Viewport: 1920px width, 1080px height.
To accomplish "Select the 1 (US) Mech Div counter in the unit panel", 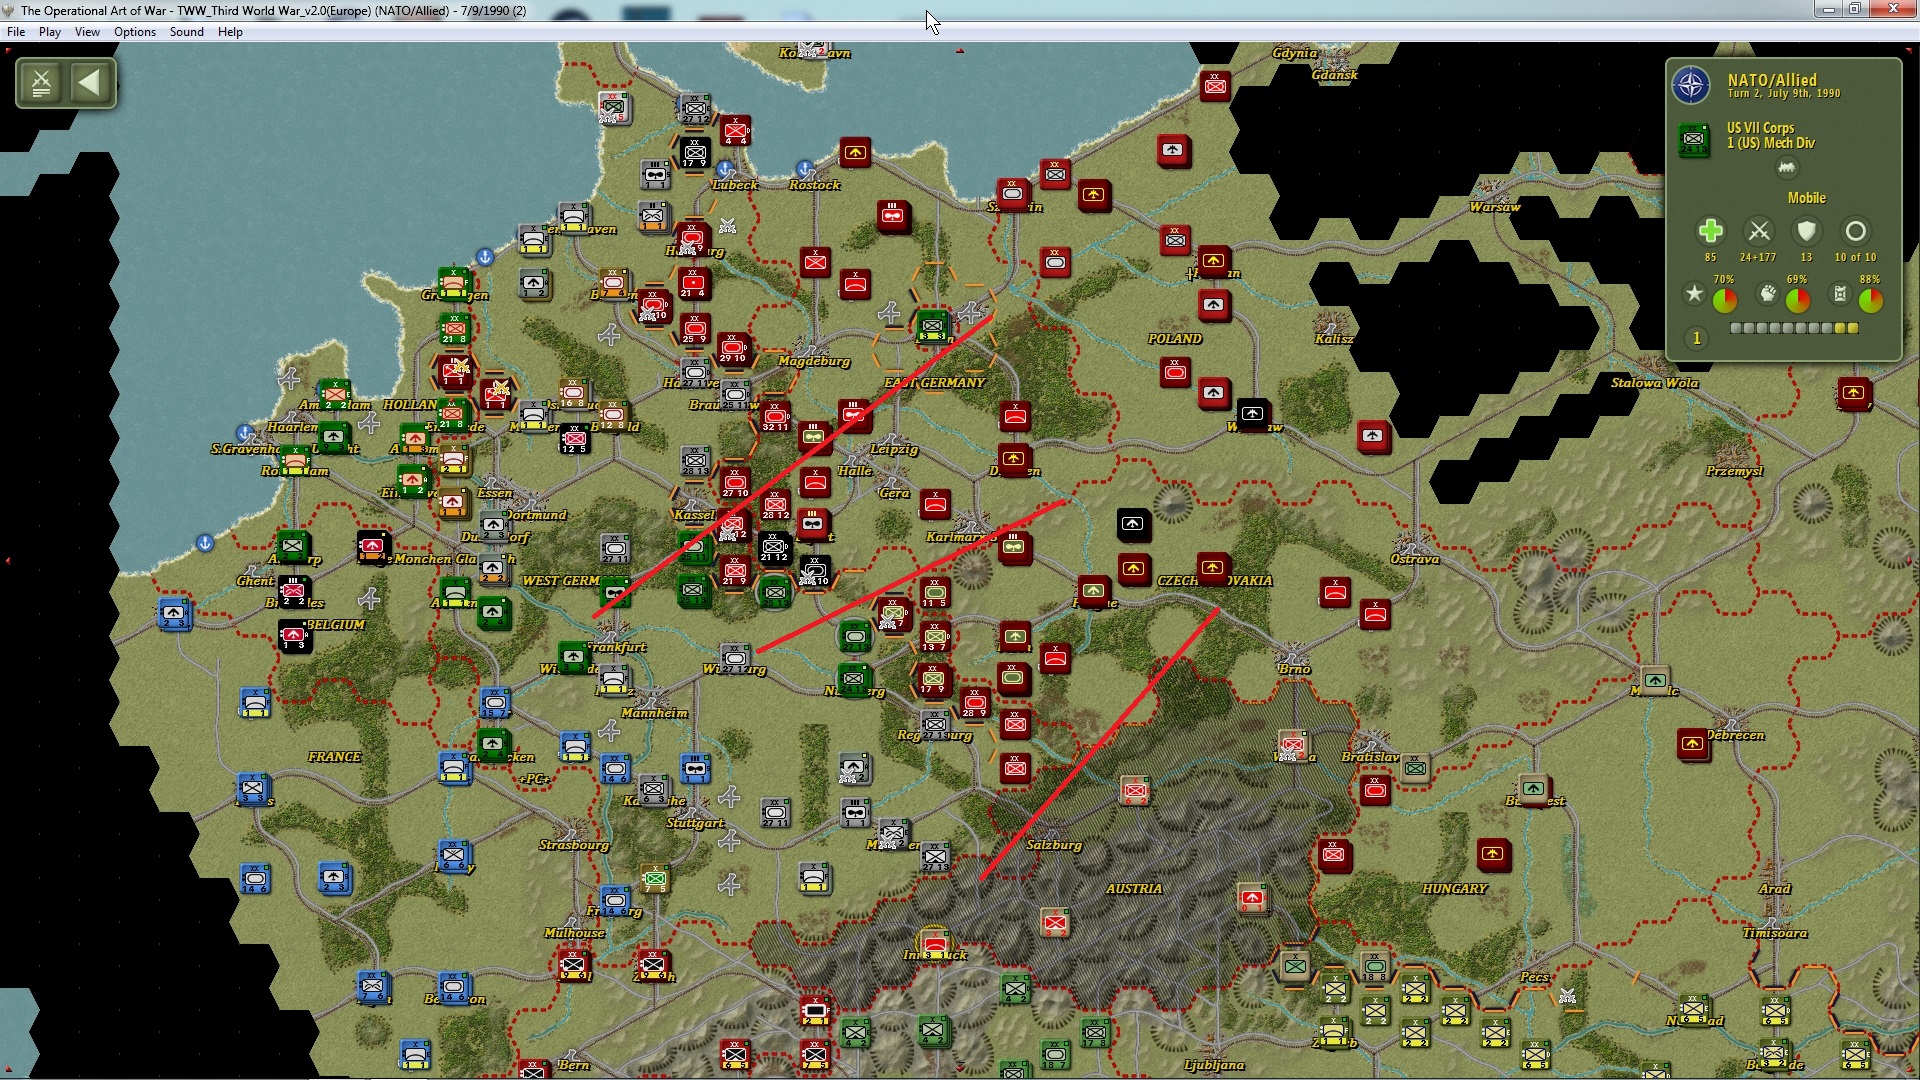I will tap(1694, 139).
